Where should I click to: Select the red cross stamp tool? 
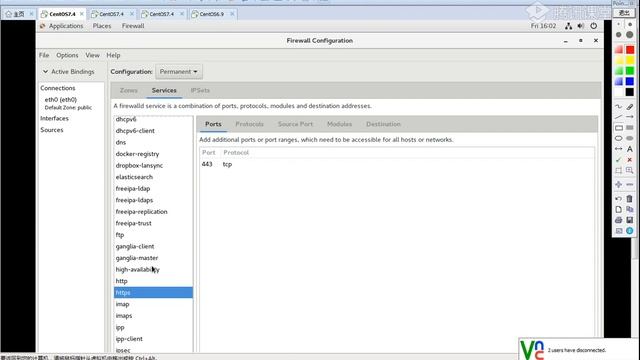(x=630, y=160)
